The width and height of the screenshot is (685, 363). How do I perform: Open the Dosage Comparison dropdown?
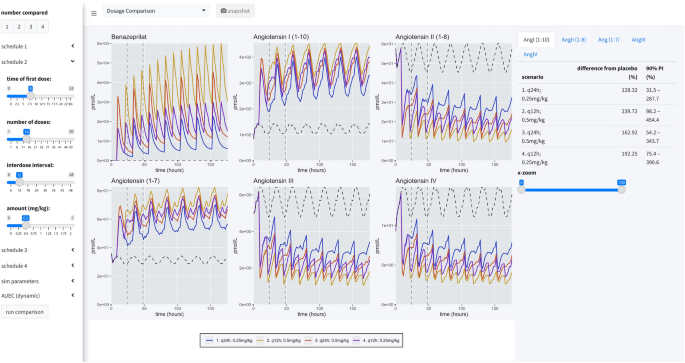pos(156,11)
